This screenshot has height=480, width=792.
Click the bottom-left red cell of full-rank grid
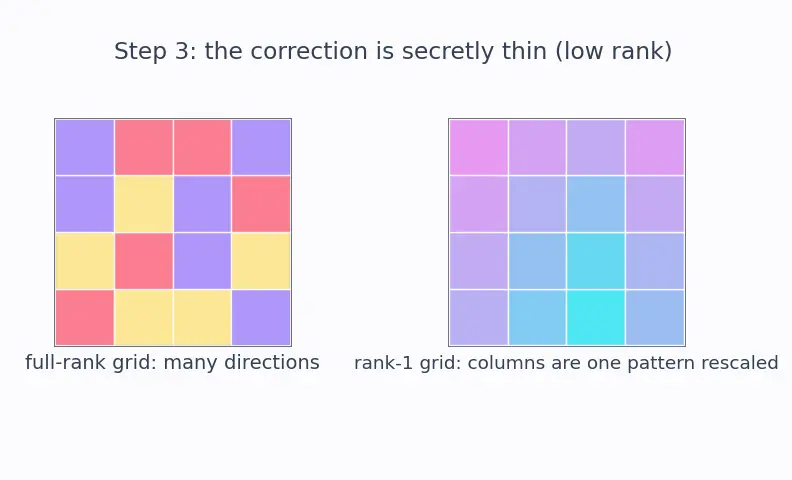tap(85, 318)
